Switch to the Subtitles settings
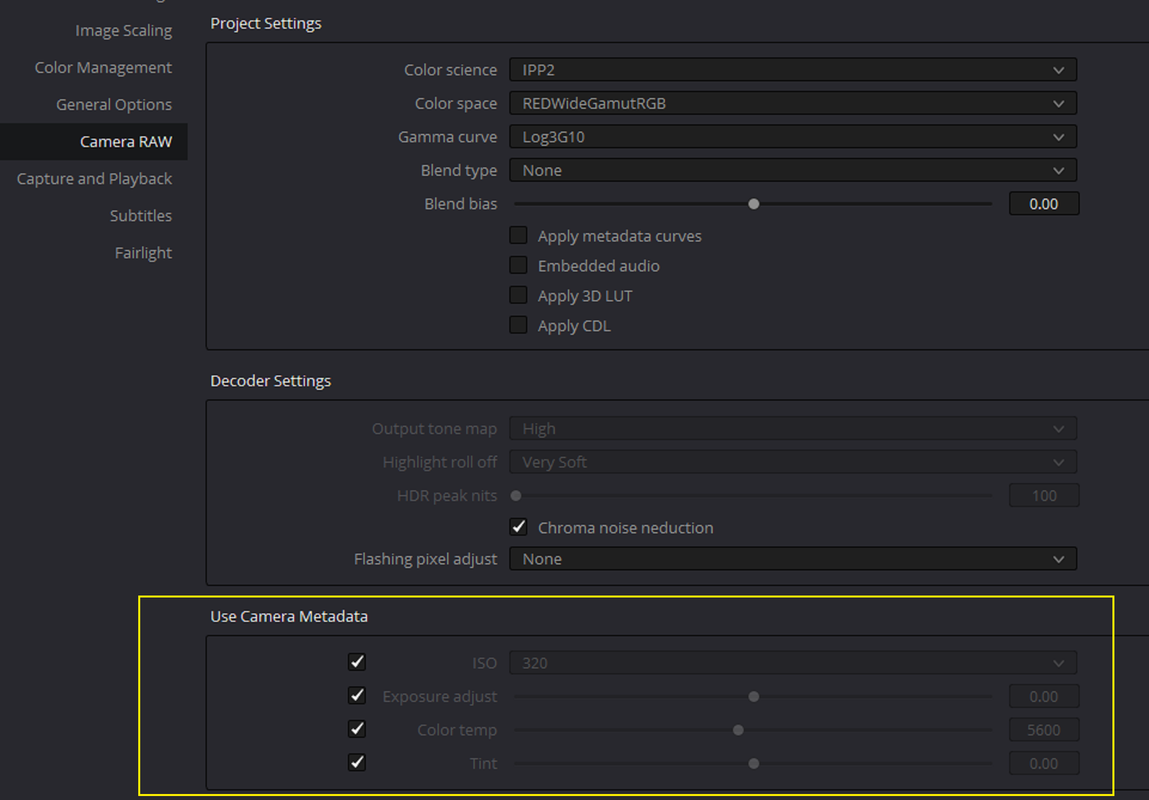The image size is (1149, 800). pos(141,215)
